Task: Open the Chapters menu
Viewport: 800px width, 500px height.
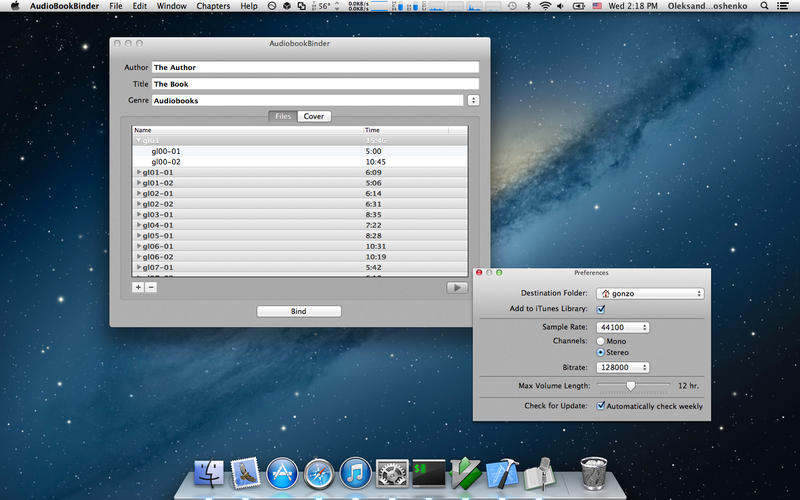Action: pos(213,6)
